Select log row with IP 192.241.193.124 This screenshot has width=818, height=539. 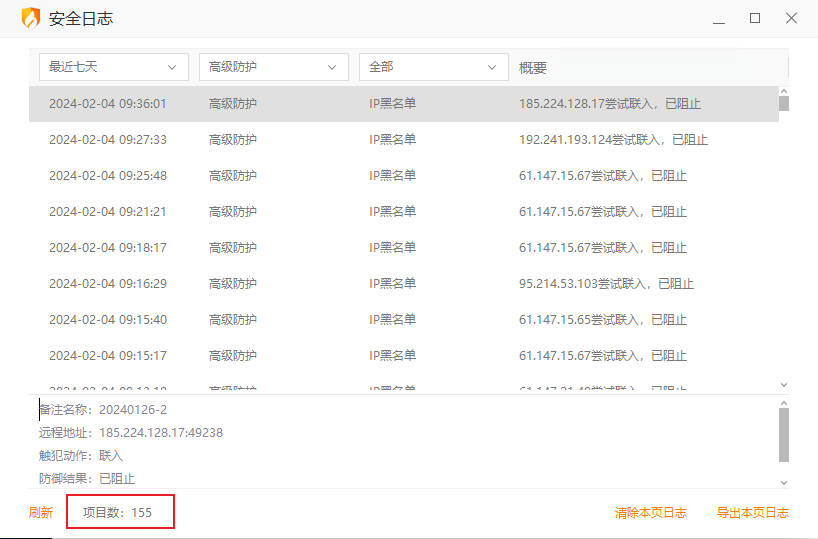coord(400,140)
